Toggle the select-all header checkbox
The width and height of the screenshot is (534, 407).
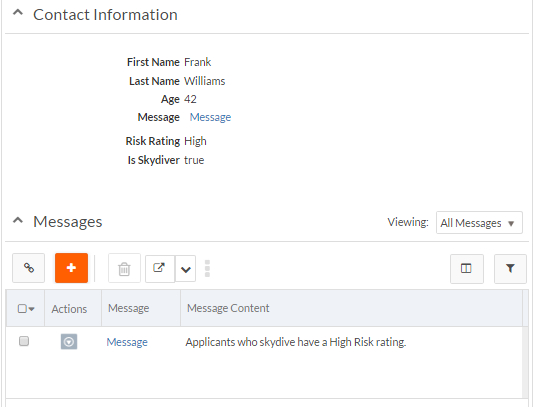22,309
